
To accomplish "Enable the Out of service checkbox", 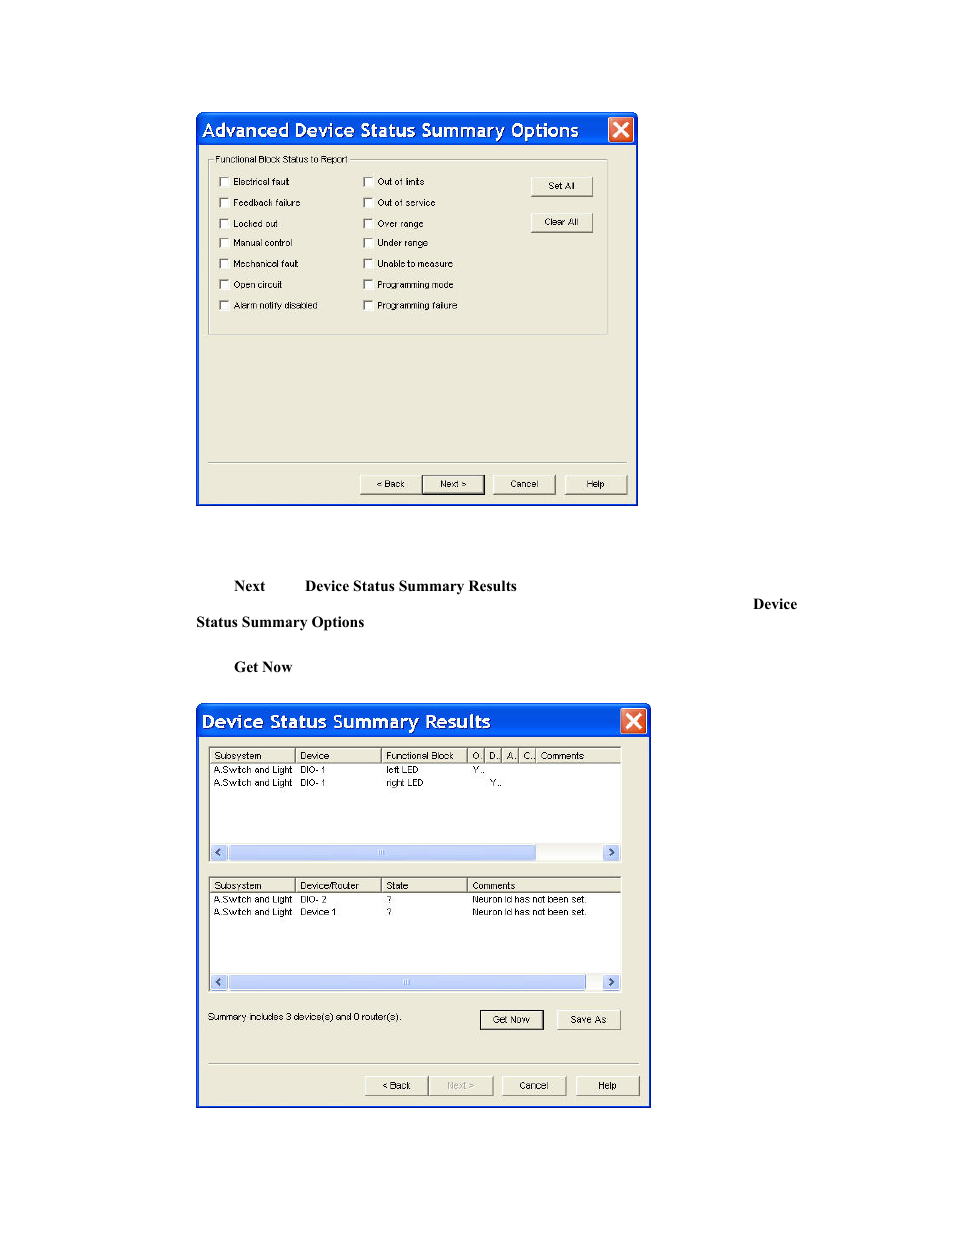I will pyautogui.click(x=368, y=203).
